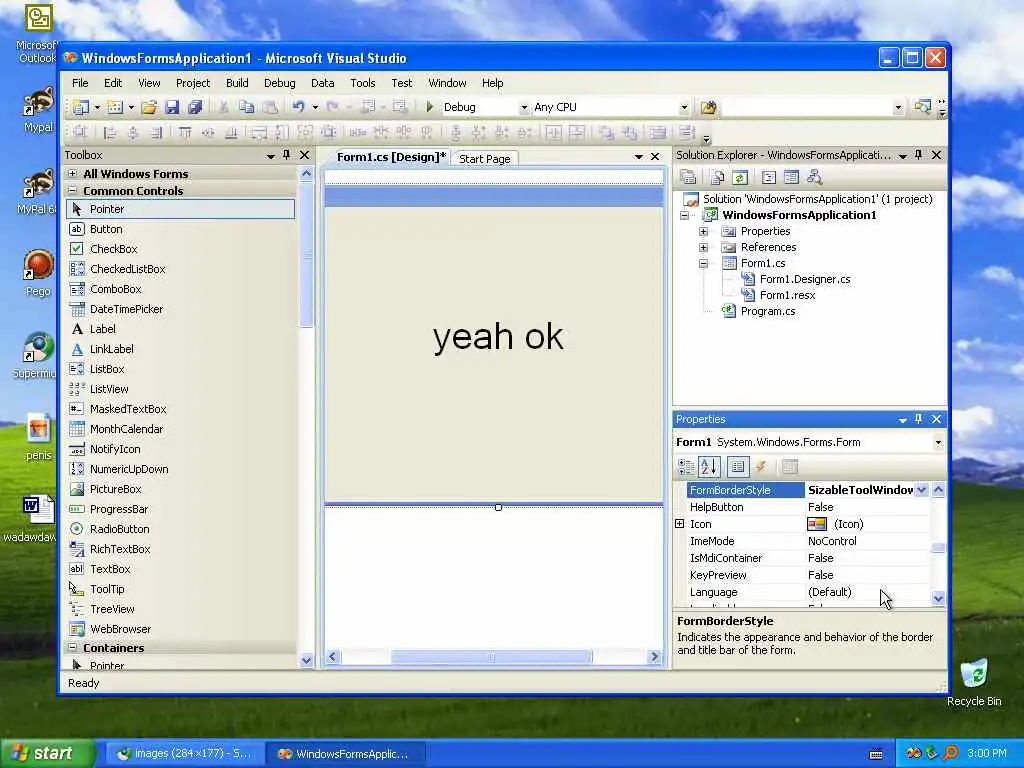Select the Button control in Toolbox

180,229
